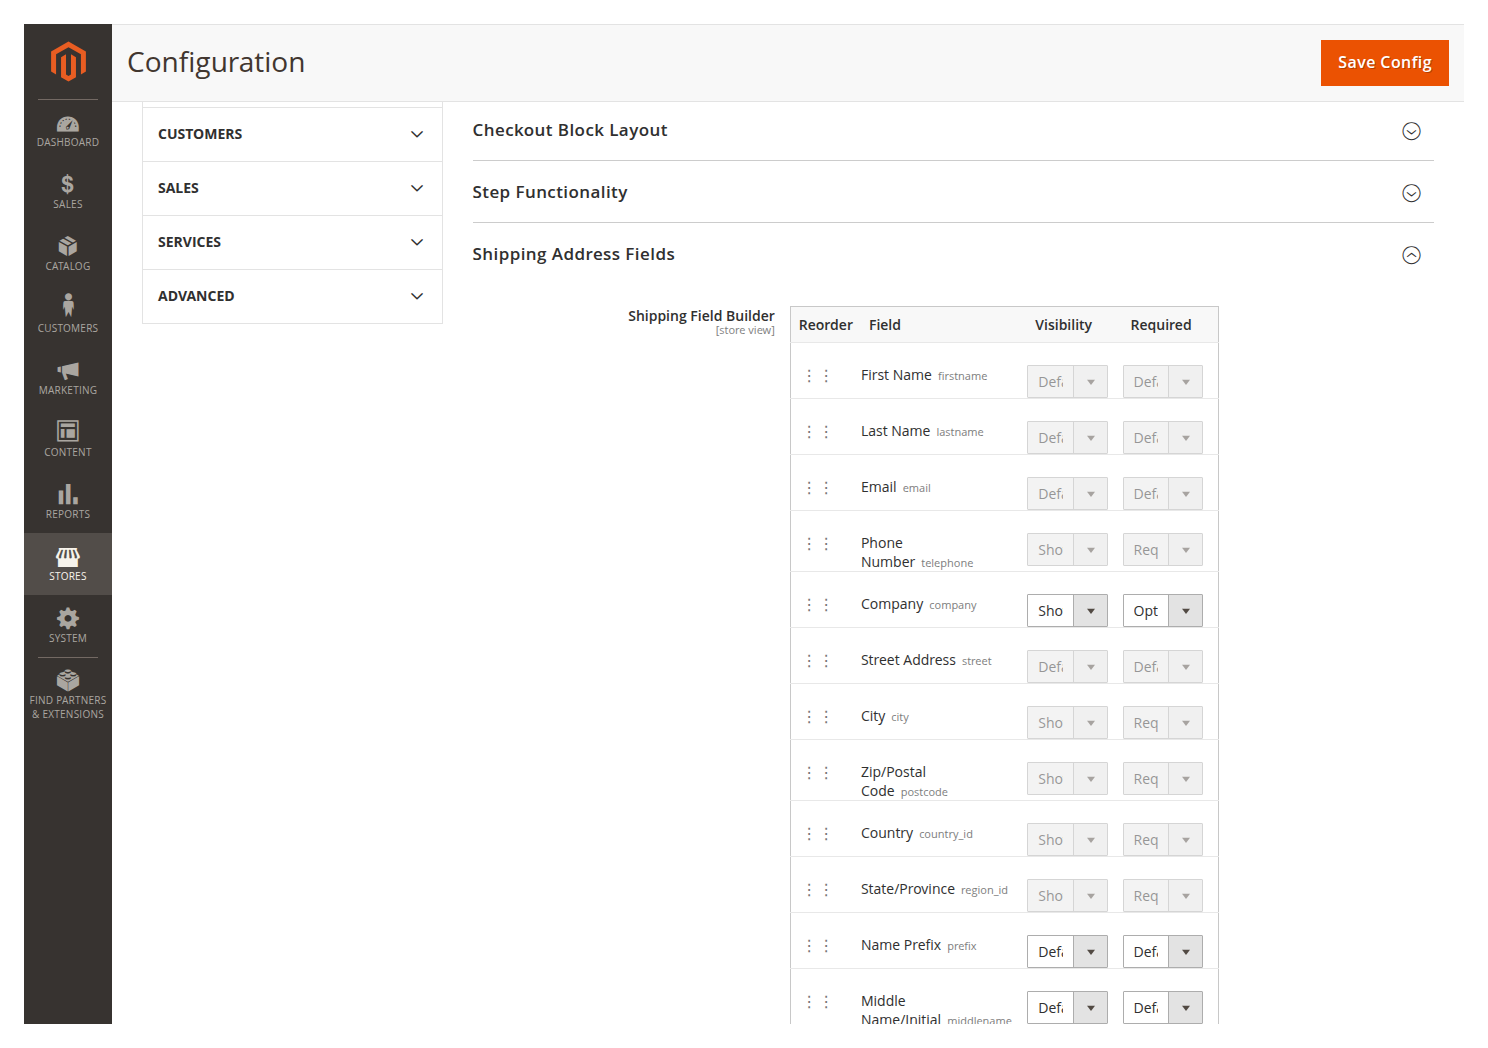Open Middle Name/Initial visibility dropdown
The width and height of the screenshot is (1488, 1048).
[1067, 1008]
